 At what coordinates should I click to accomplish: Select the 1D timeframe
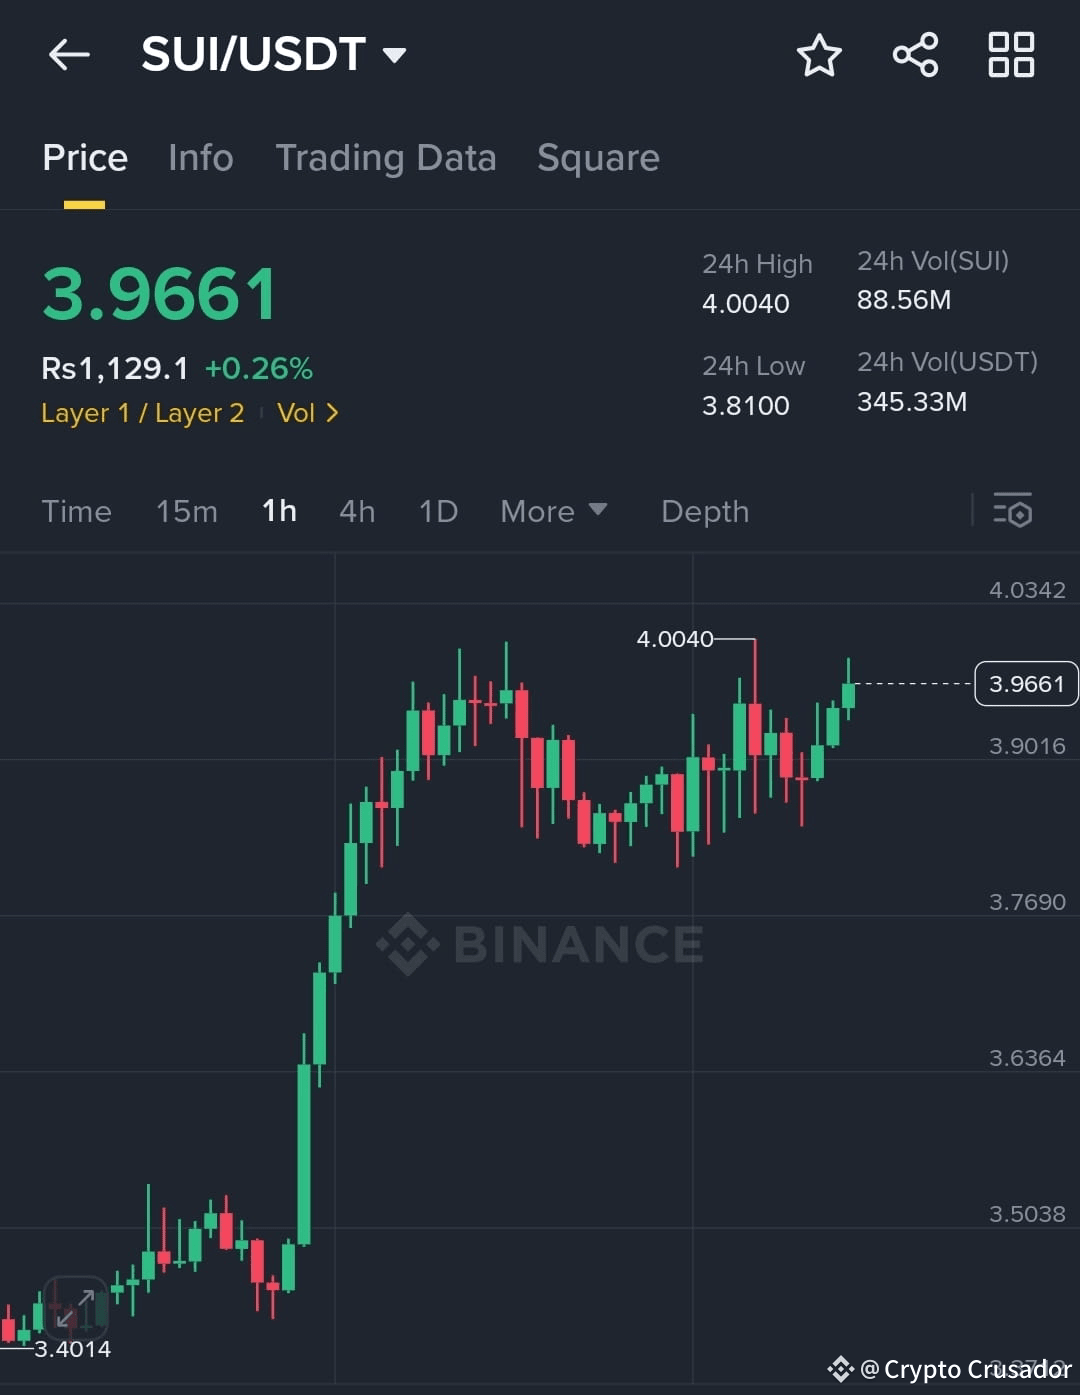click(437, 511)
